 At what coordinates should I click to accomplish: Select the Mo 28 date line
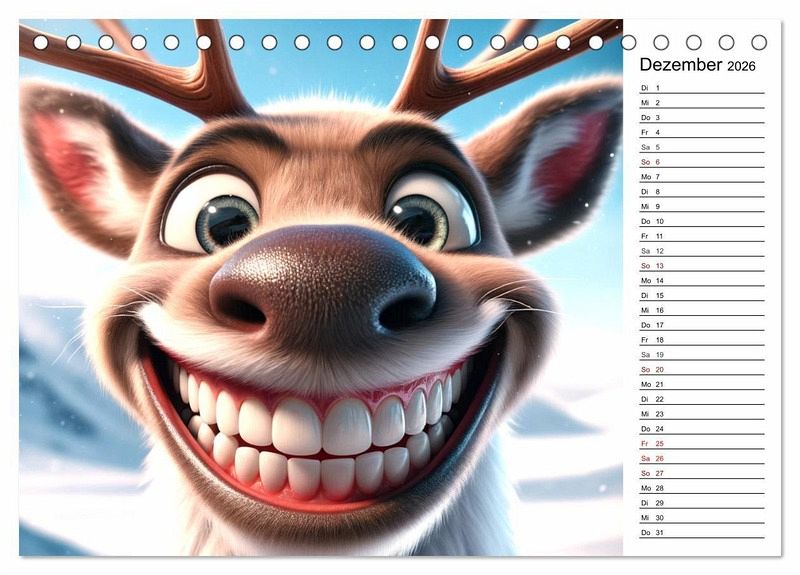coord(701,488)
